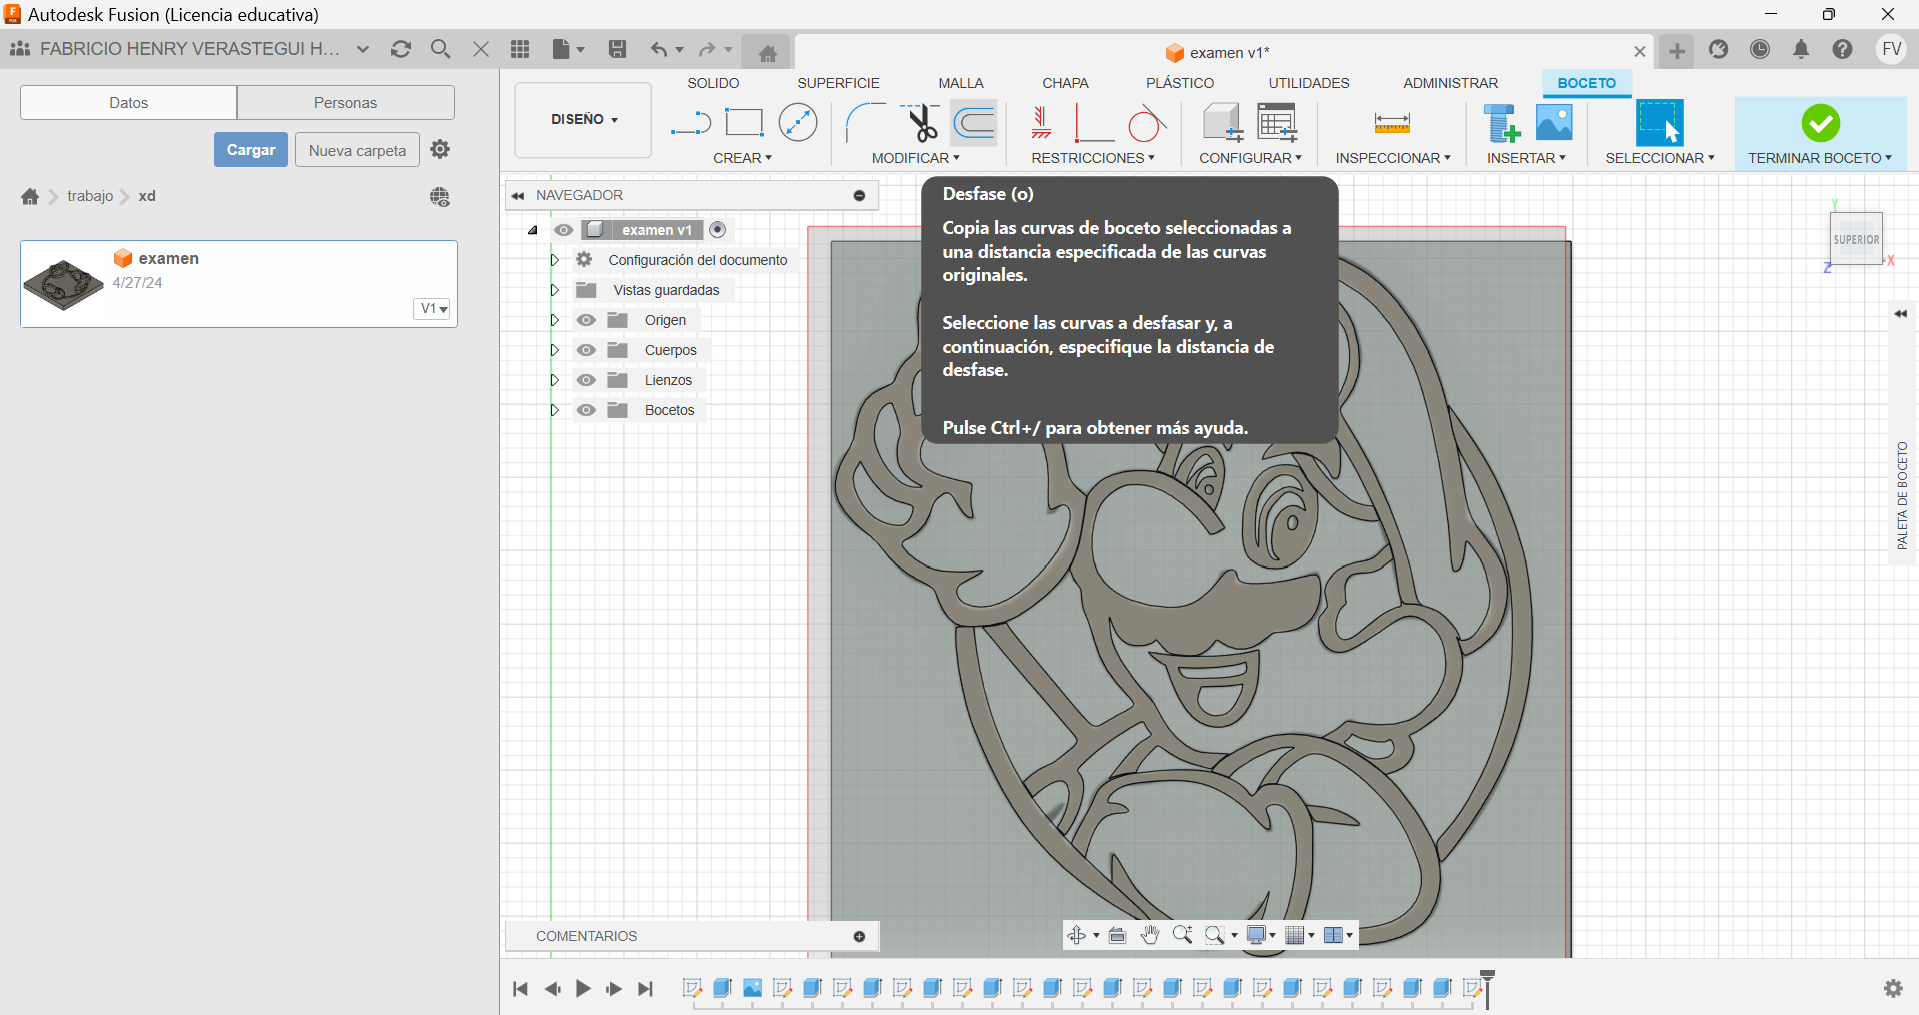
Task: Open the CREAR dropdown menu
Action: [x=742, y=158]
